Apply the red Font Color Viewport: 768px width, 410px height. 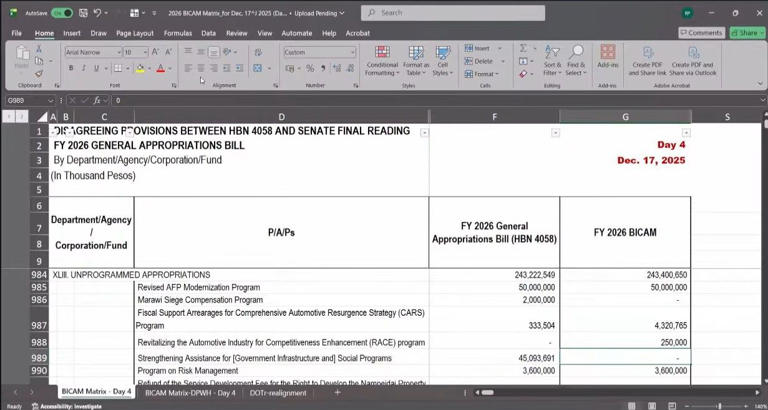(160, 68)
